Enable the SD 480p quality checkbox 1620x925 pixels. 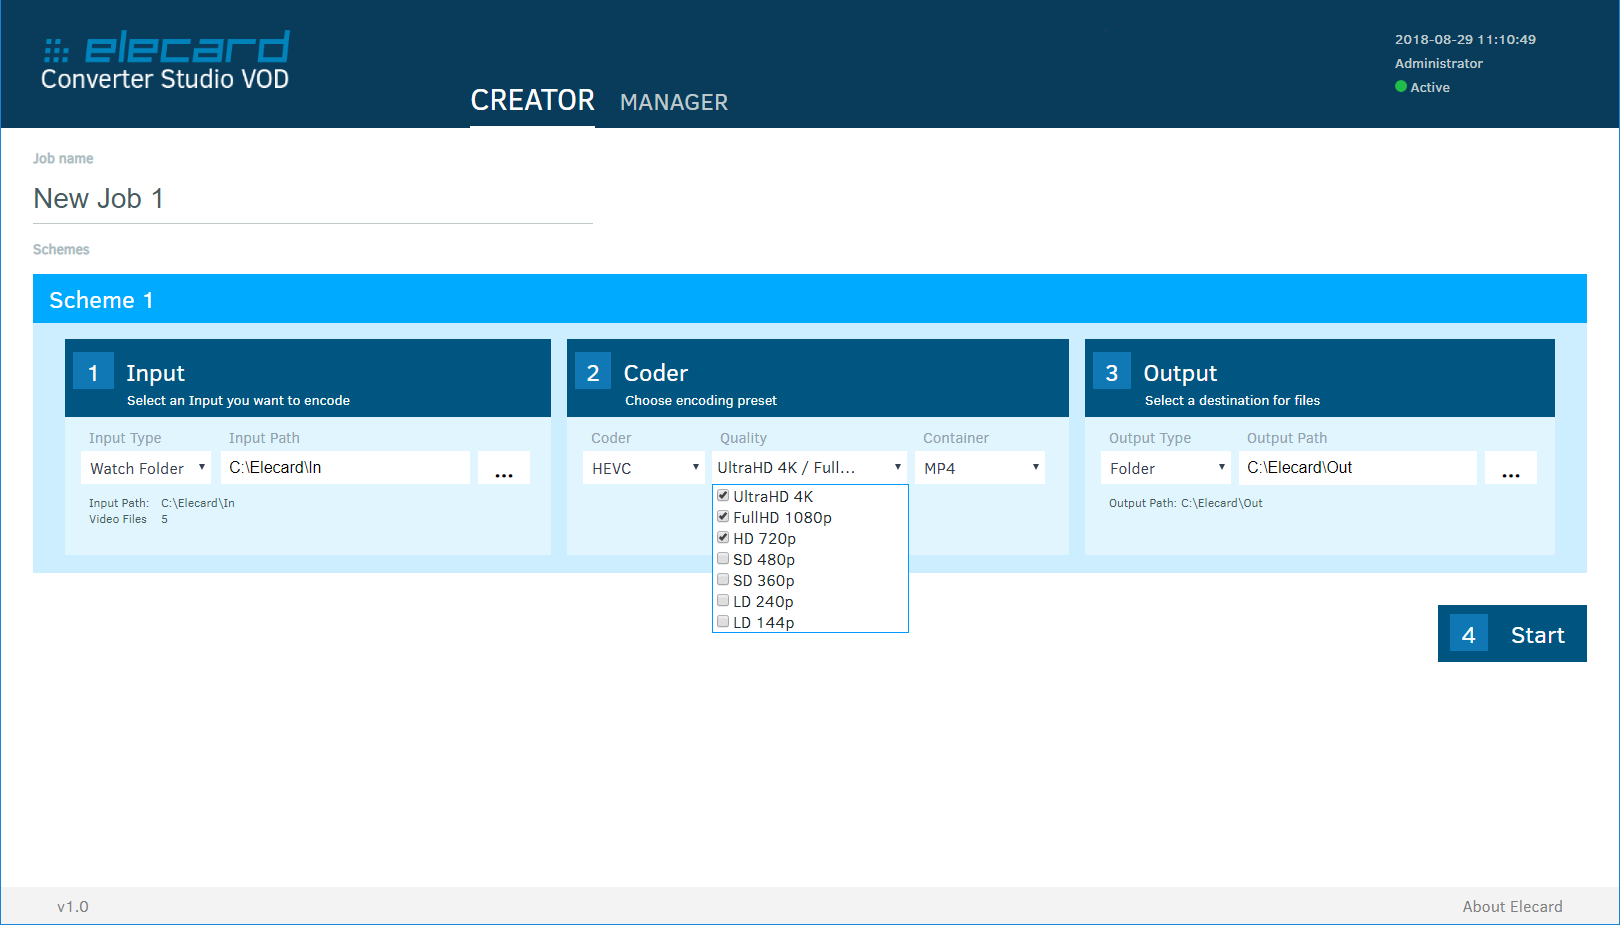coord(723,558)
